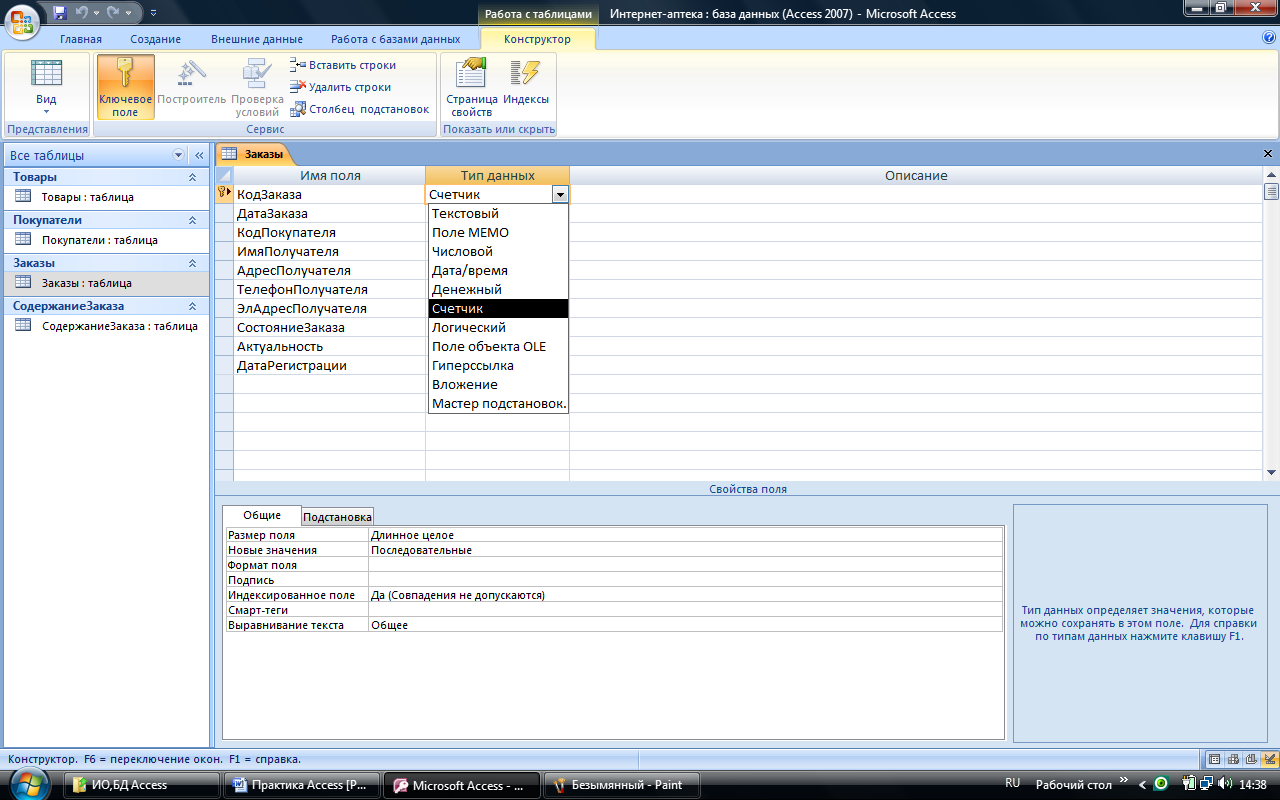This screenshot has height=800, width=1280.
Task: Select СодержаниеЗаказа : таблица item
Action: coord(107,326)
